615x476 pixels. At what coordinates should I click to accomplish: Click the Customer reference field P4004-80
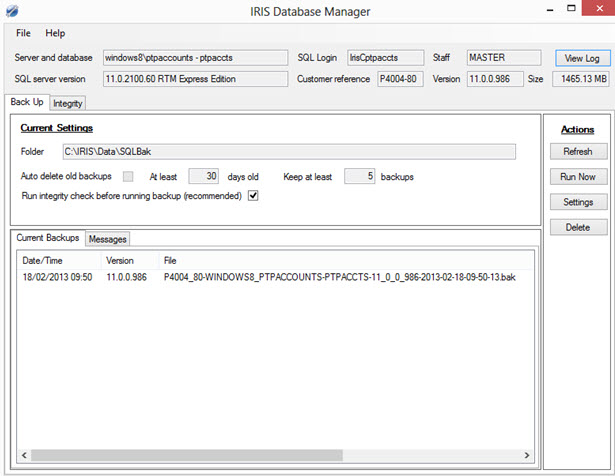point(400,79)
